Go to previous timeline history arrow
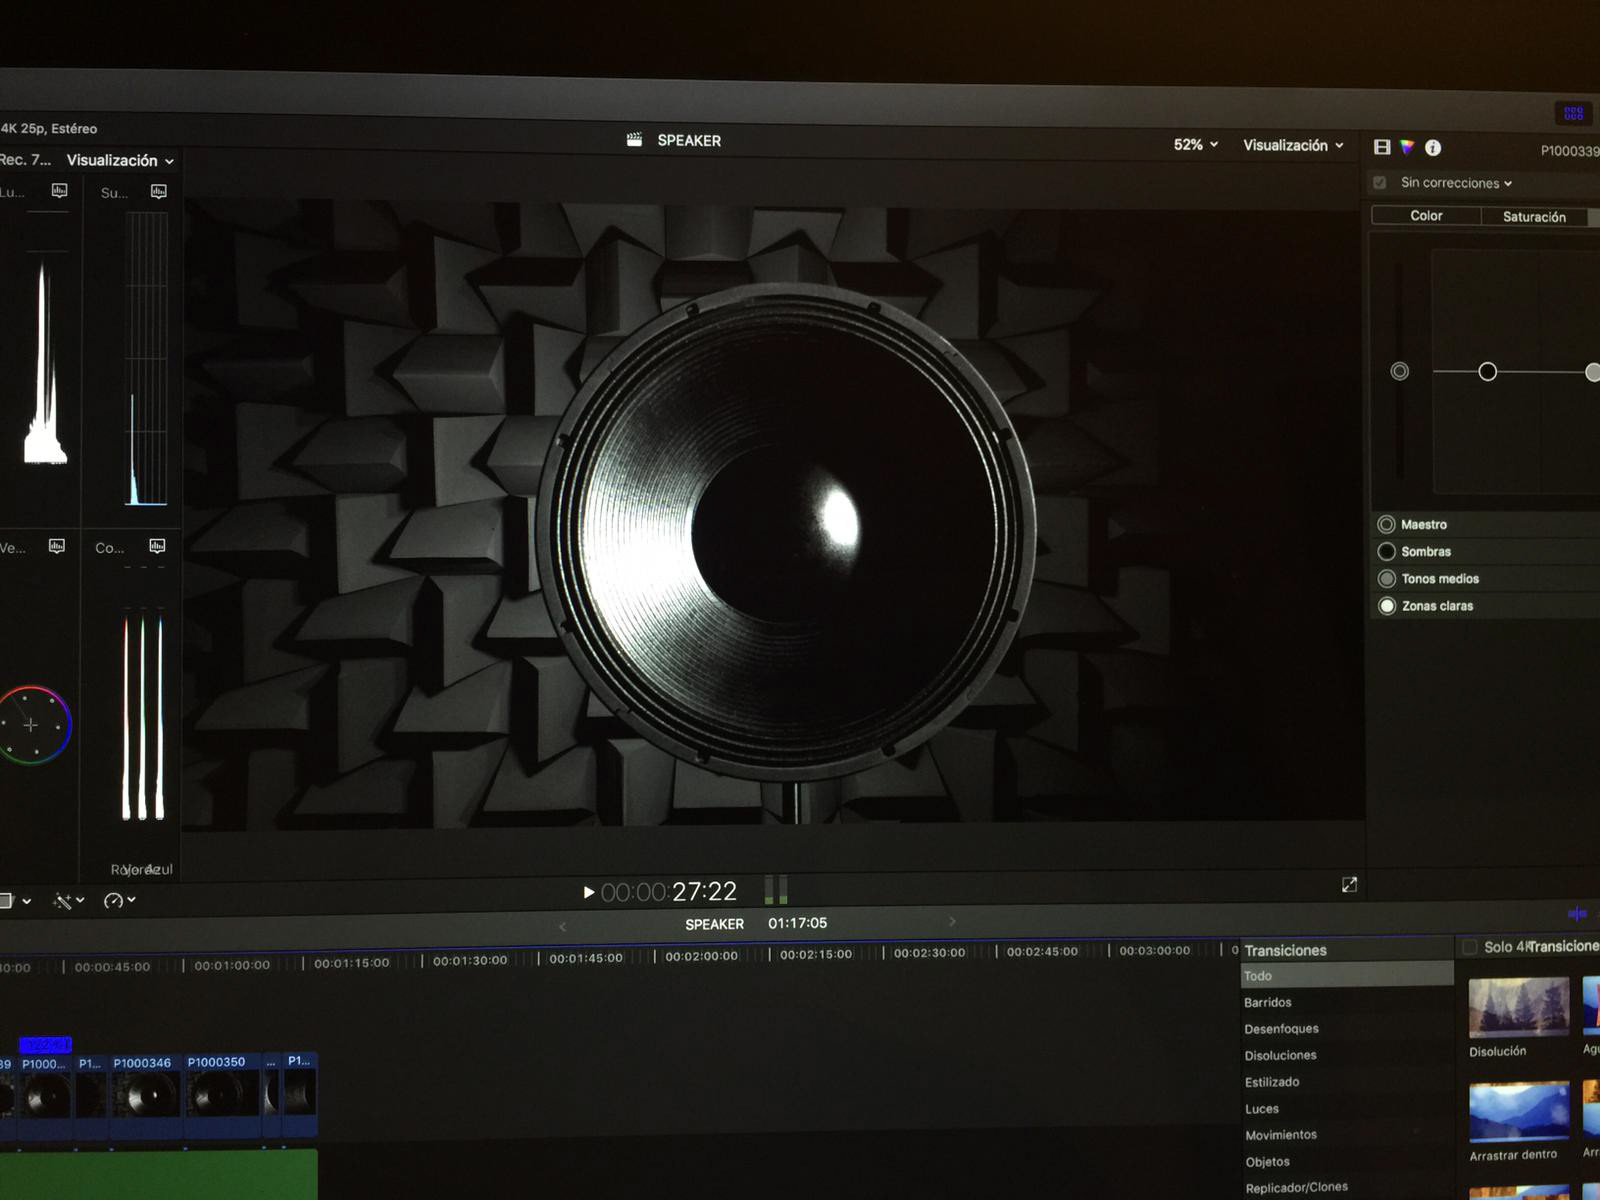Image resolution: width=1600 pixels, height=1200 pixels. [563, 926]
